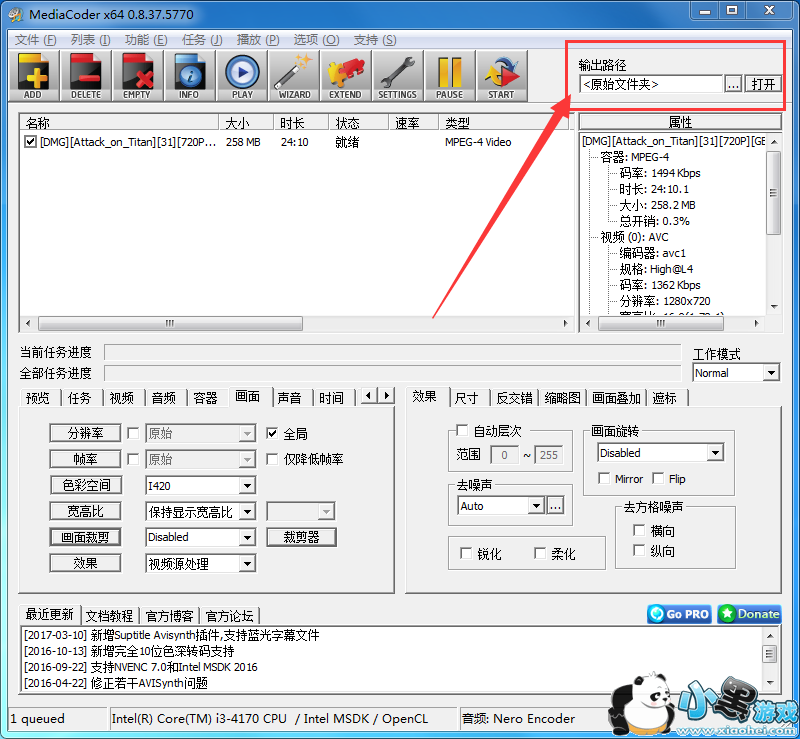The width and height of the screenshot is (800, 739).
Task: Switch to the 文档教程 tab
Action: tap(109, 616)
